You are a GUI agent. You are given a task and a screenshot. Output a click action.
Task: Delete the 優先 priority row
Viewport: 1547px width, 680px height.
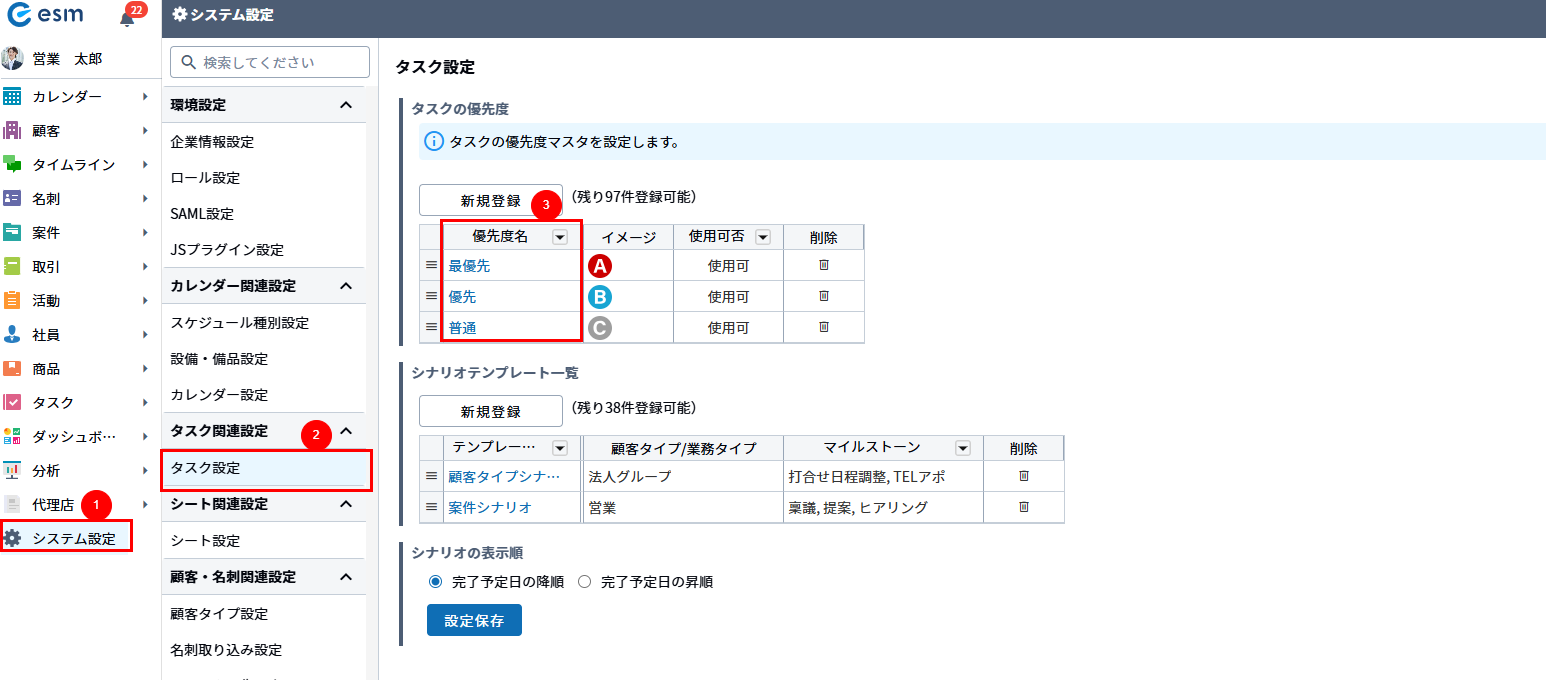824,296
